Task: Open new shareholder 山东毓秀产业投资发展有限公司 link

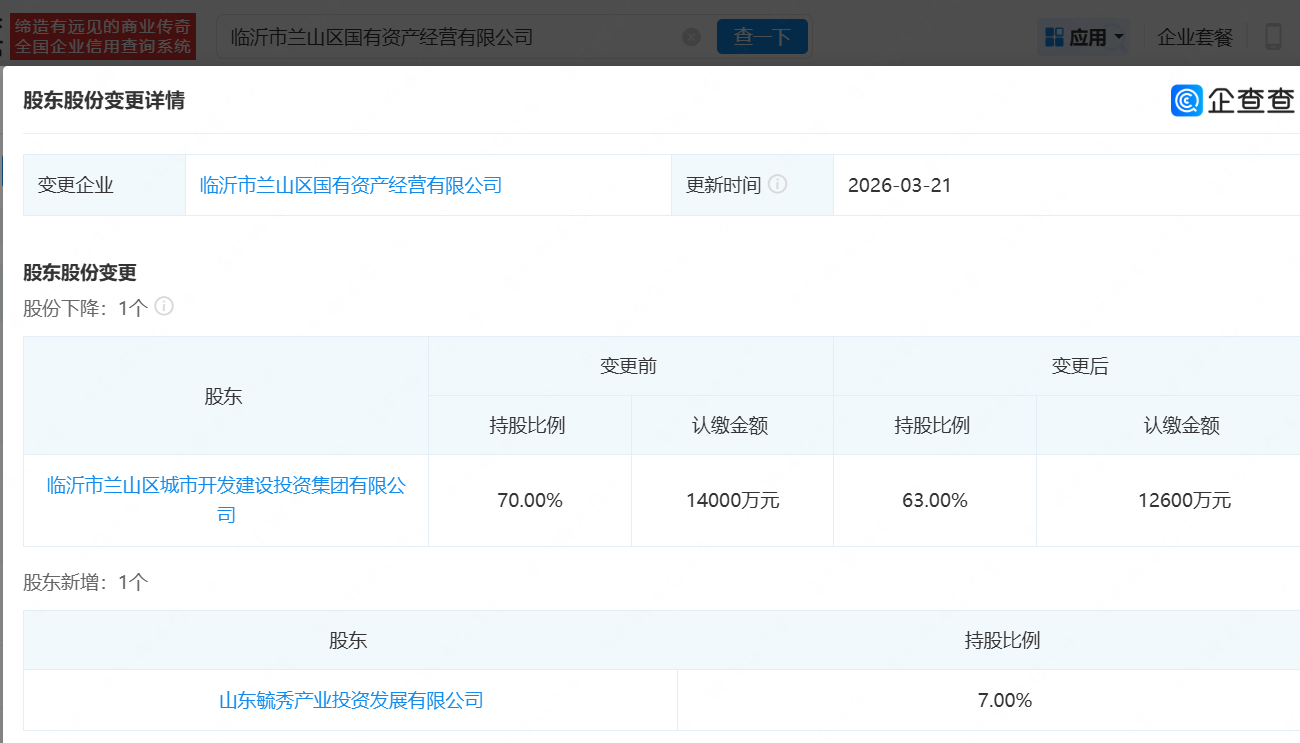Action: click(351, 700)
